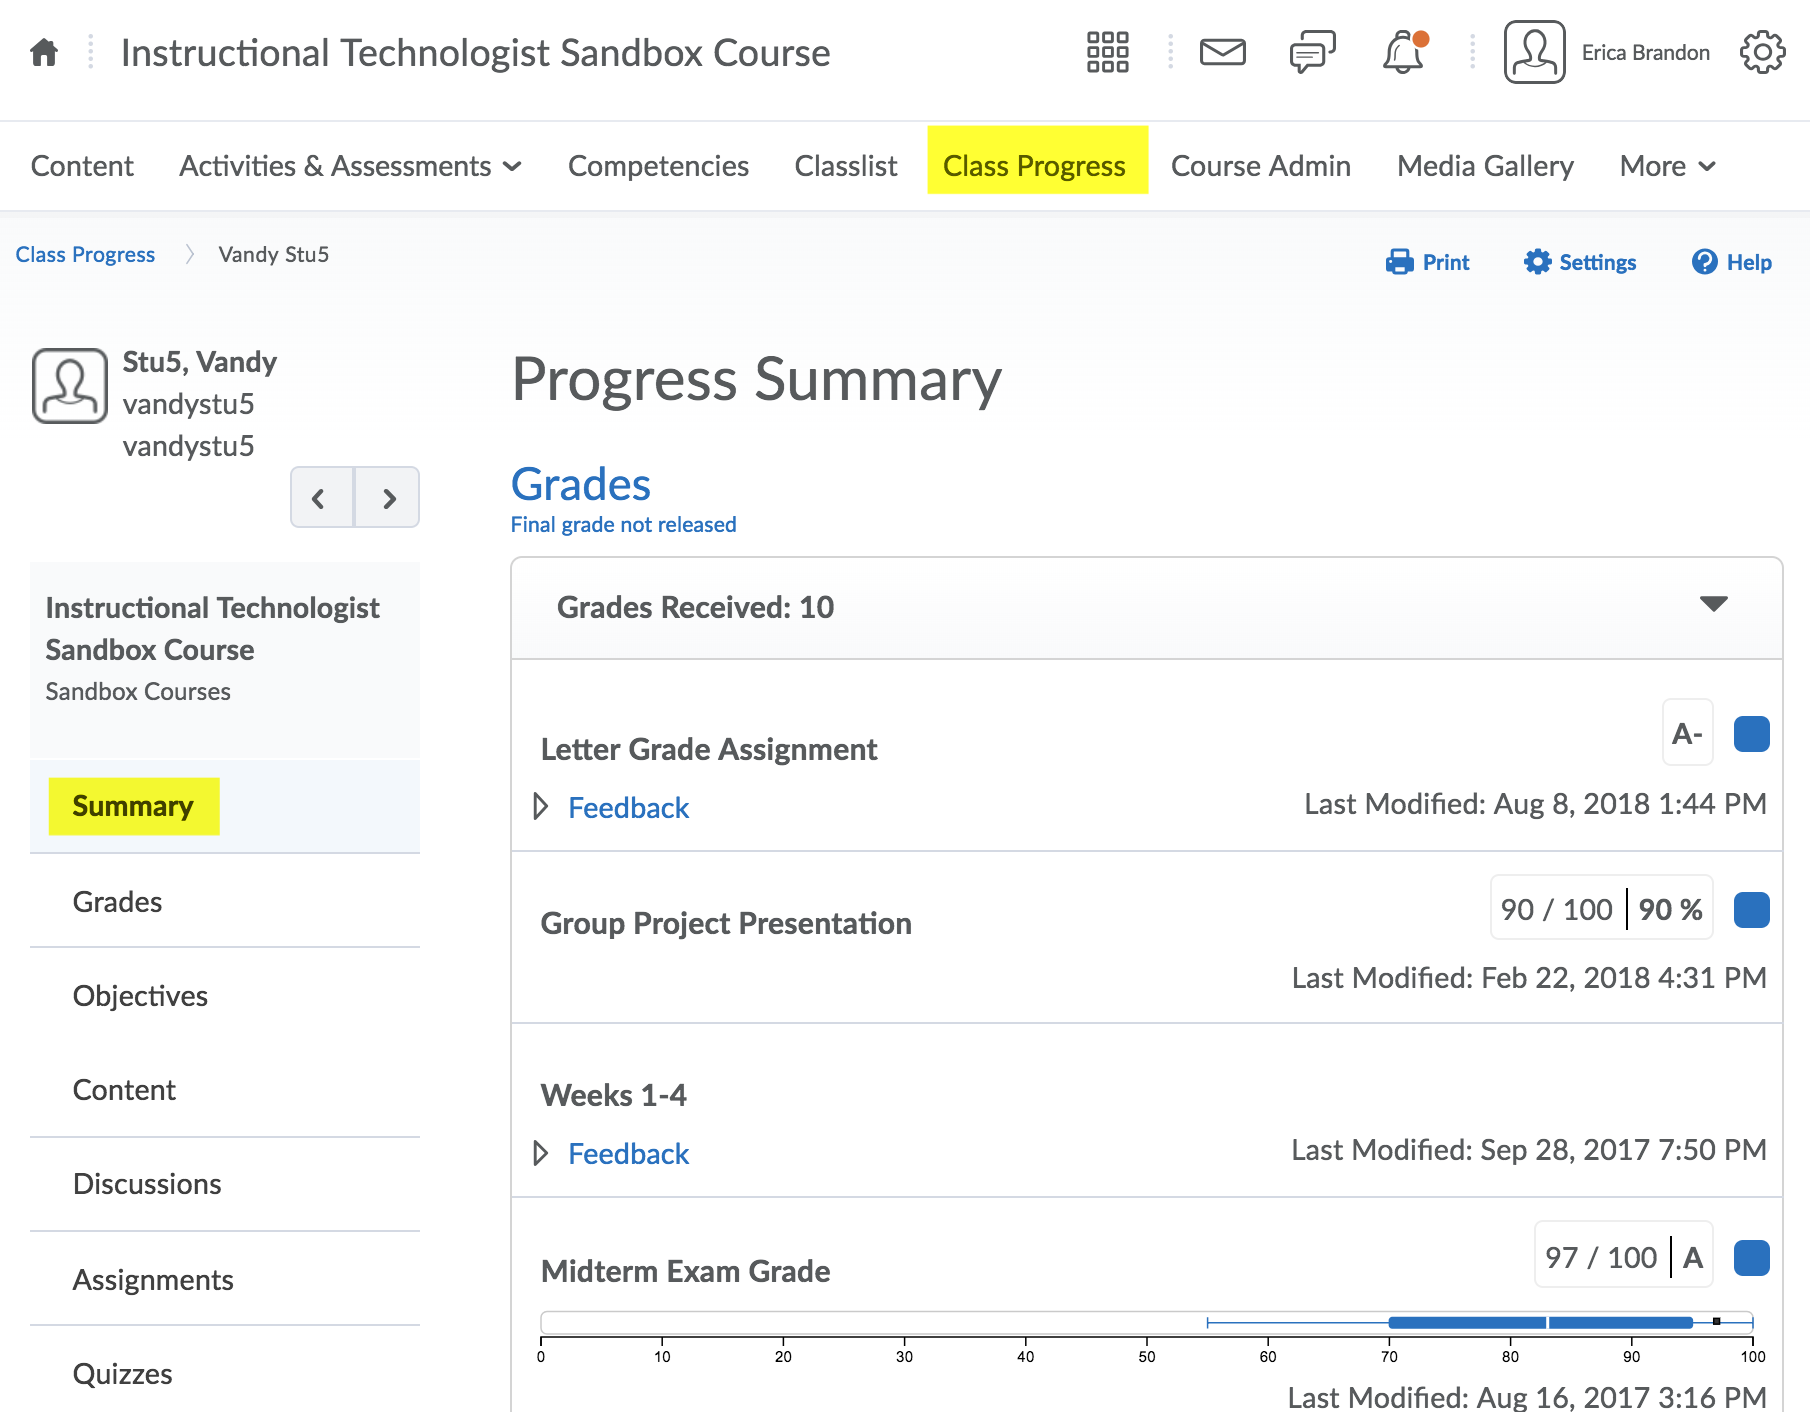The image size is (1810, 1412).
Task: Click the blue swatch beside Group Project Presentation
Action: click(x=1751, y=910)
